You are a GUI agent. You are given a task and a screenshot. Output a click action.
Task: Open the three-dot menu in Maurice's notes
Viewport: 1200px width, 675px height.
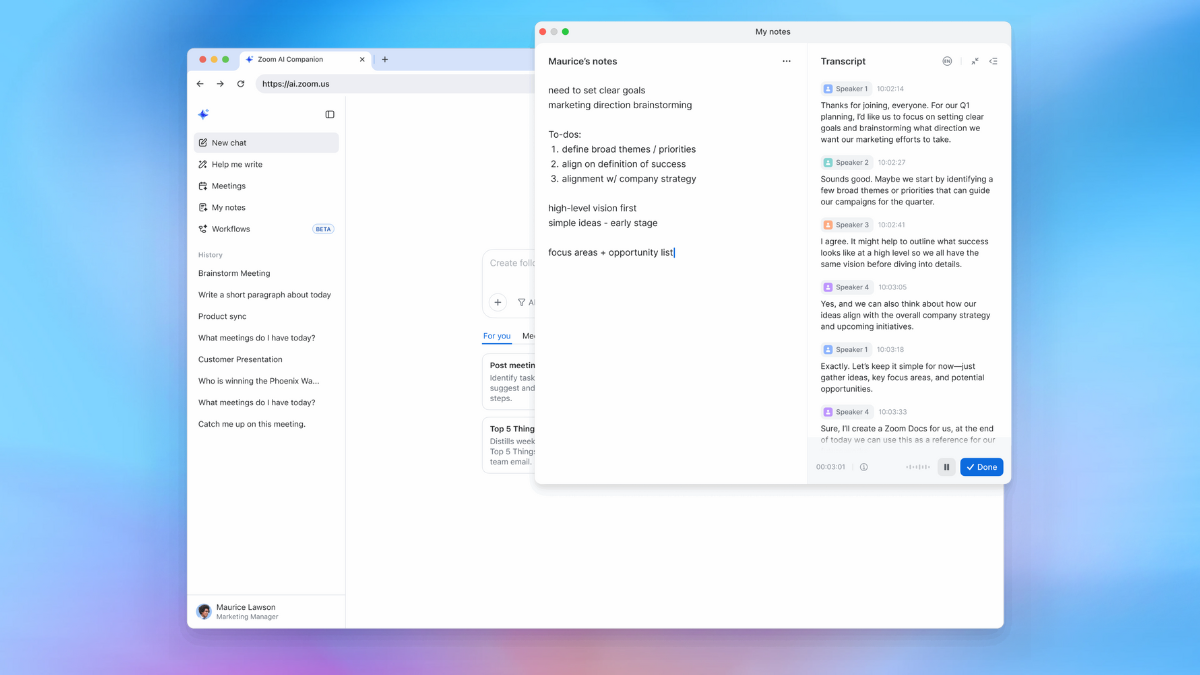point(786,62)
